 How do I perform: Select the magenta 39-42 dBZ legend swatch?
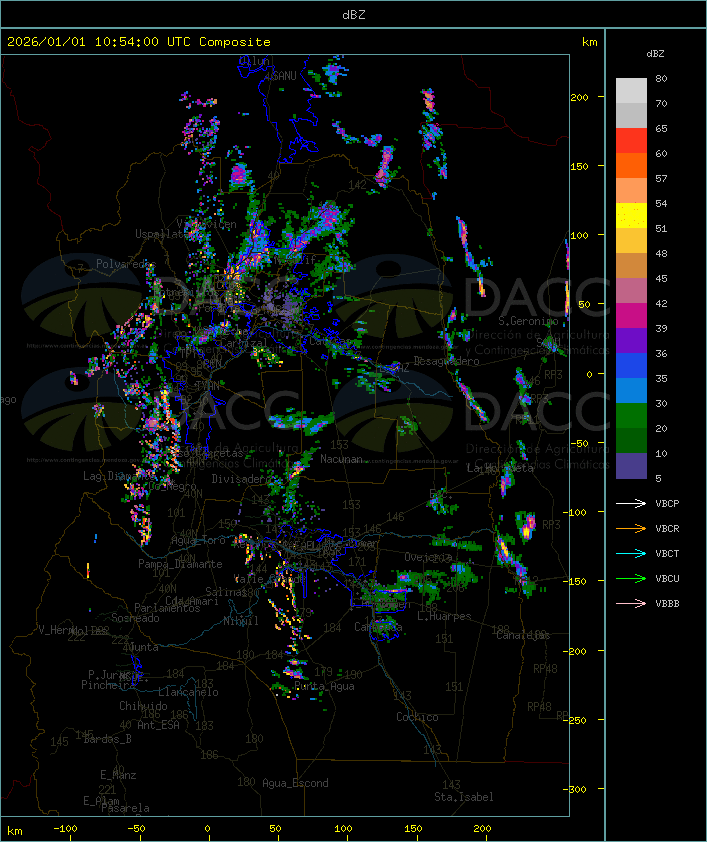coord(631,316)
